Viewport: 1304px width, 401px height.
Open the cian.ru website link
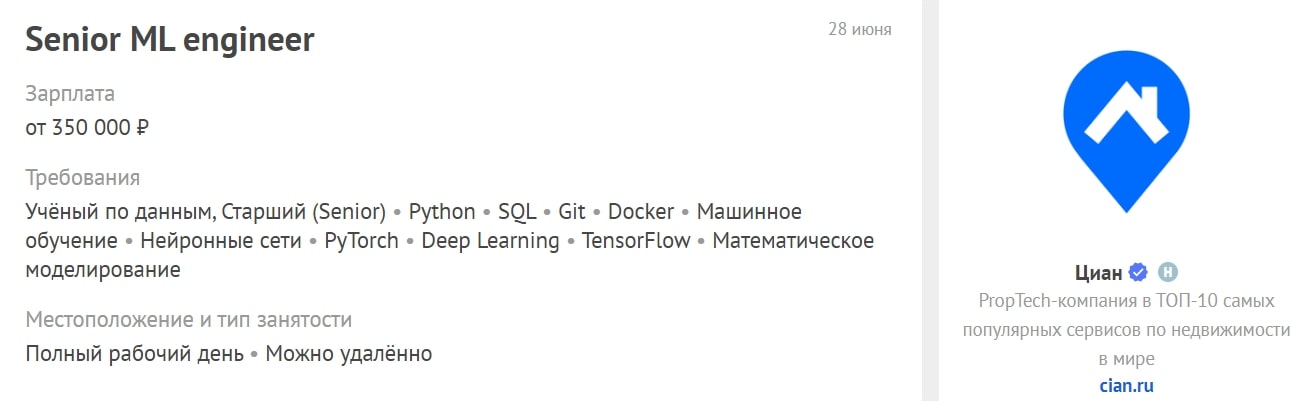pos(1126,385)
